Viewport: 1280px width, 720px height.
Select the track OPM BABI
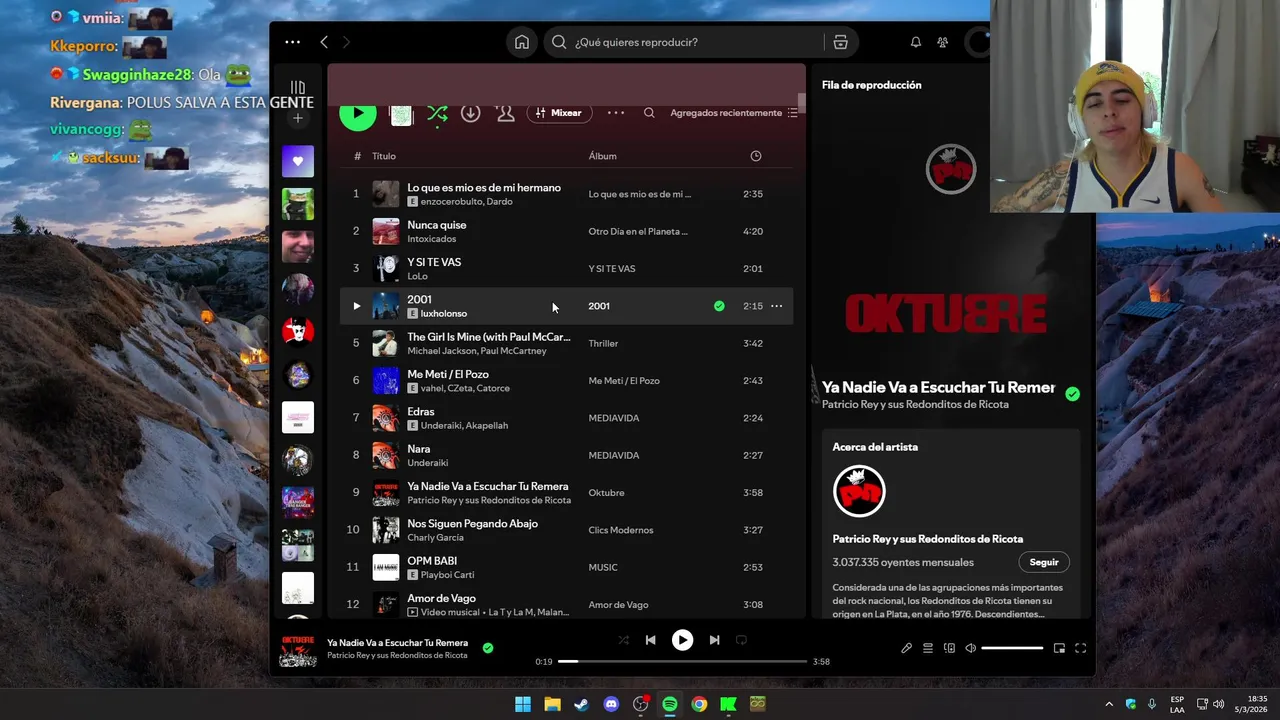point(432,561)
